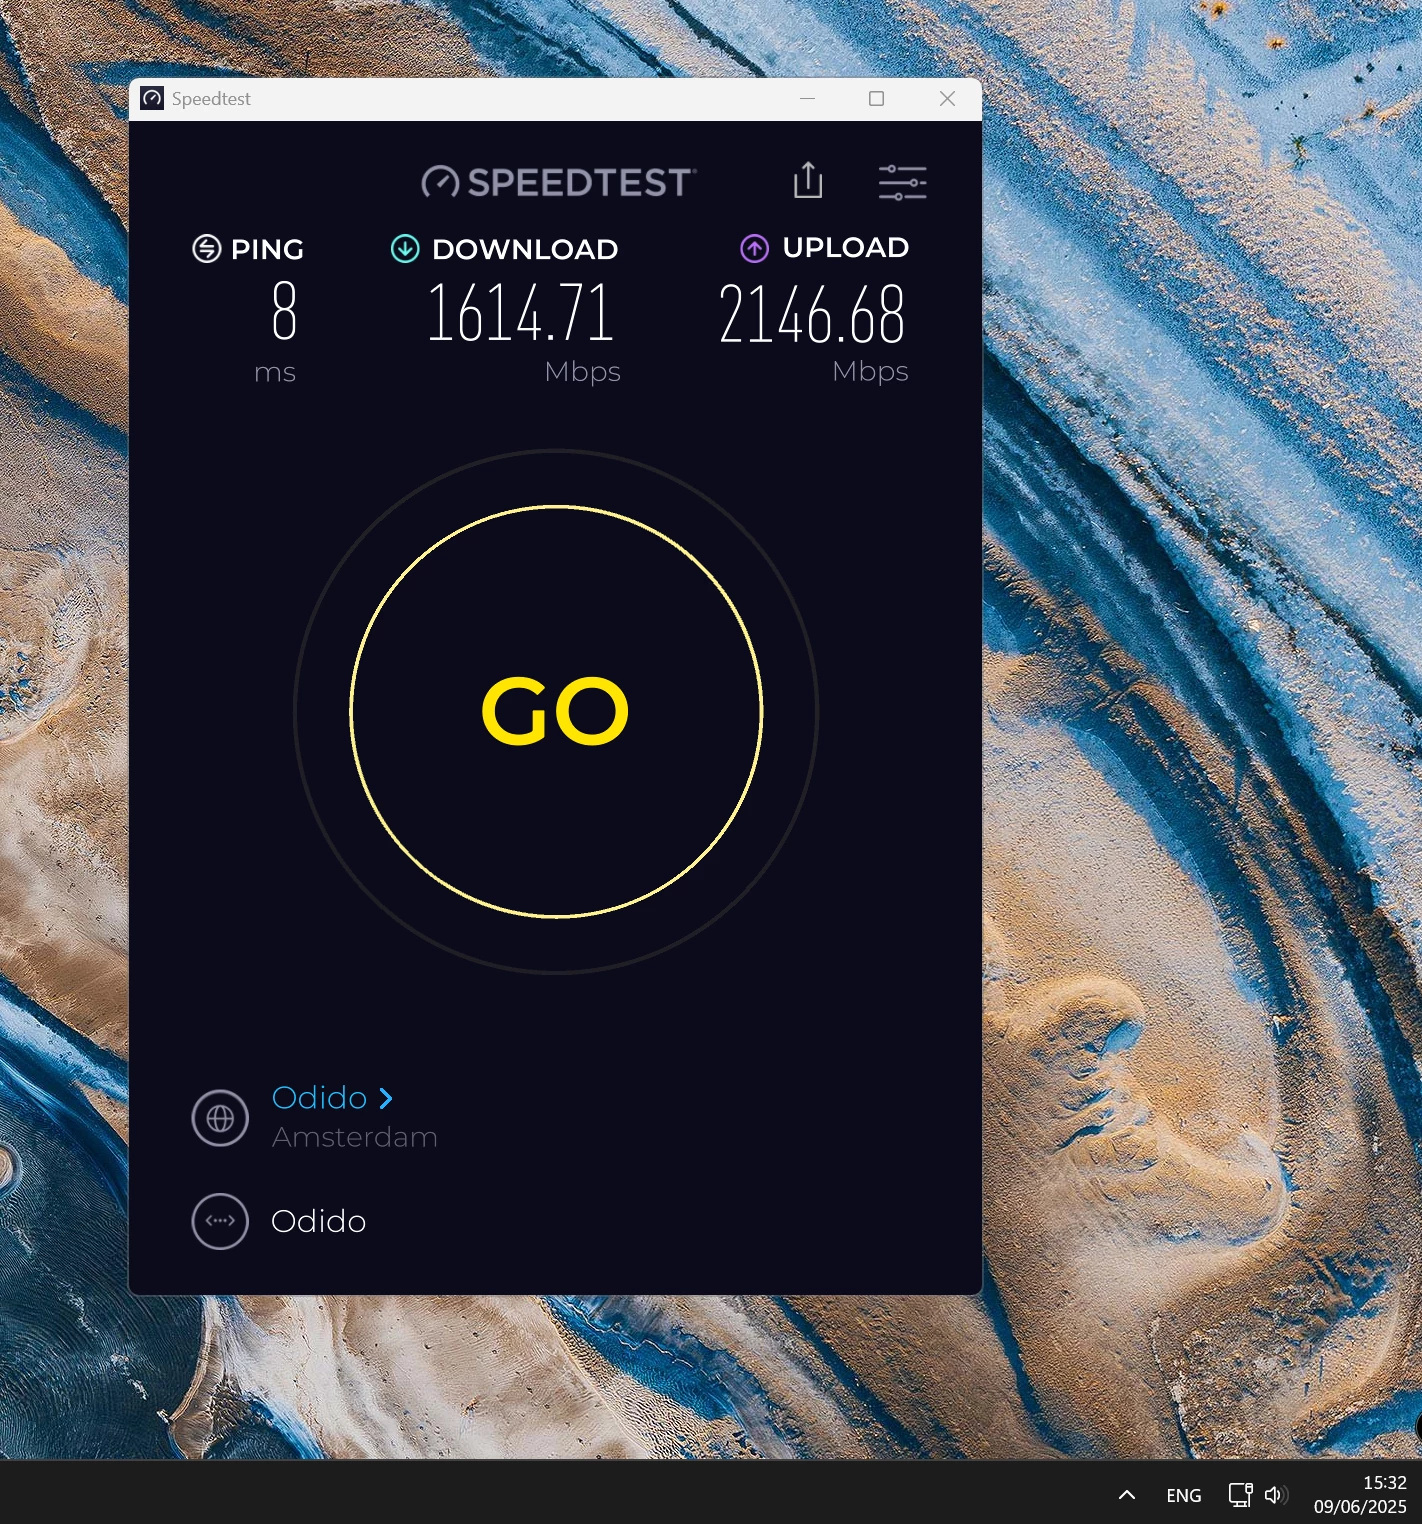Maximize the Speedtest window
The width and height of the screenshot is (1422, 1524).
[x=877, y=98]
